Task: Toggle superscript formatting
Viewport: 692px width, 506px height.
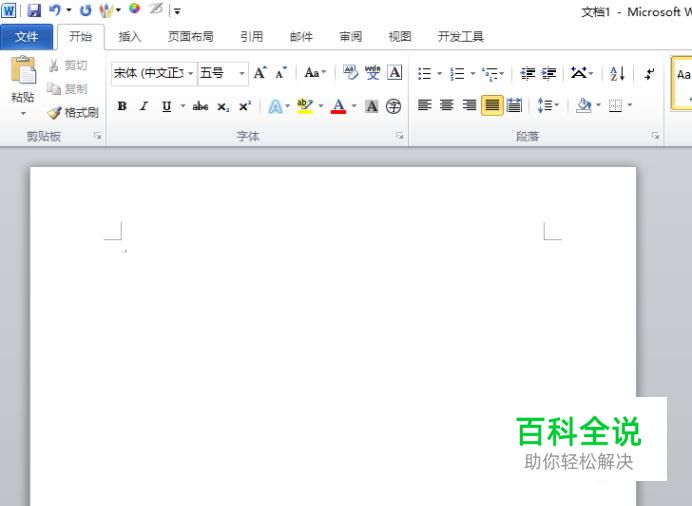Action: 245,106
